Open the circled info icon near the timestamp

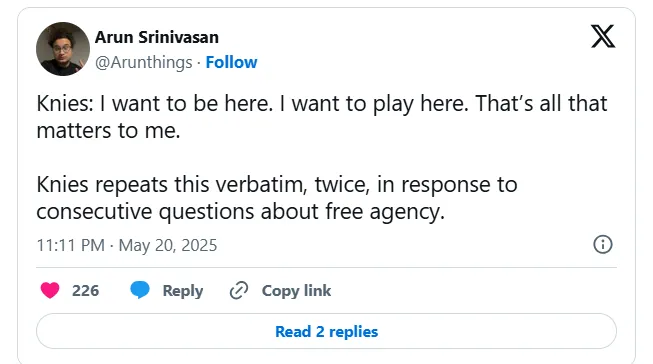coord(603,244)
